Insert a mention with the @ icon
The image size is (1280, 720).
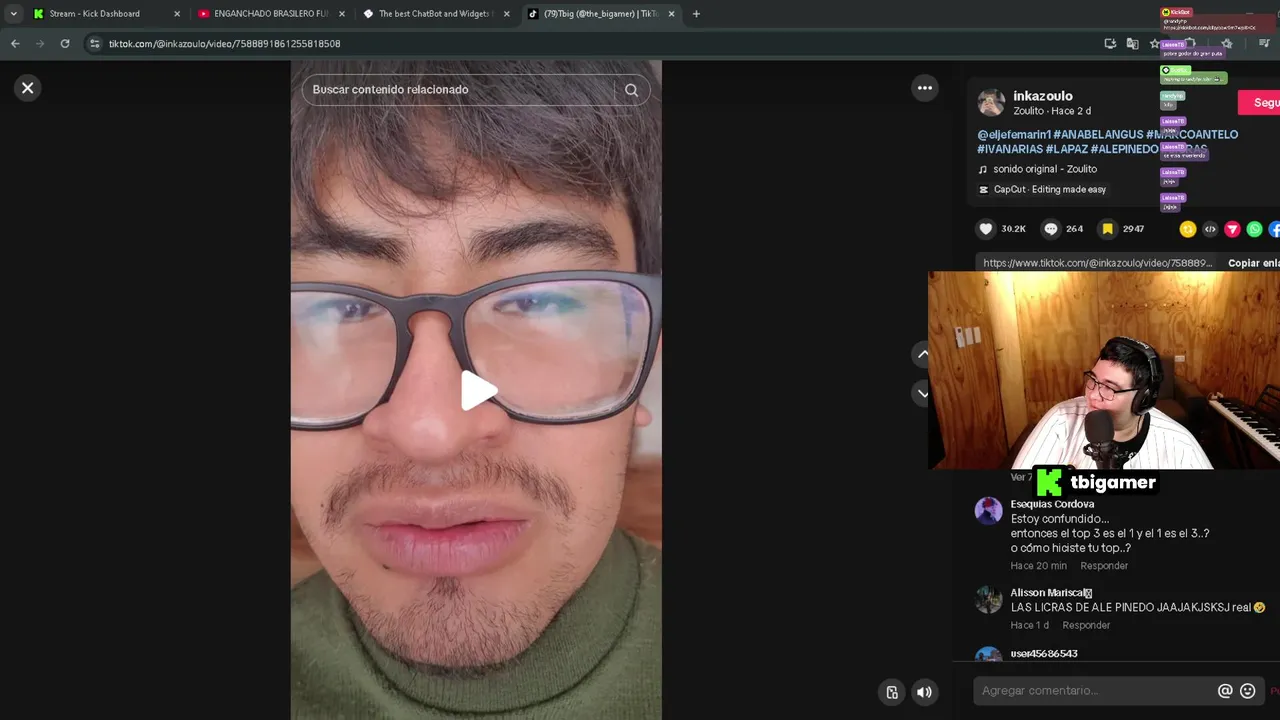1225,691
